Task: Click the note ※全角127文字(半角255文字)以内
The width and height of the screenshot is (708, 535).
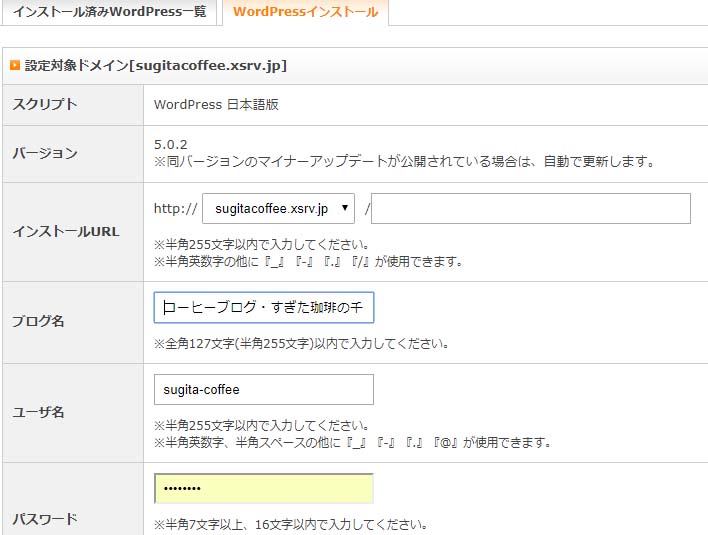Action: coord(302,344)
